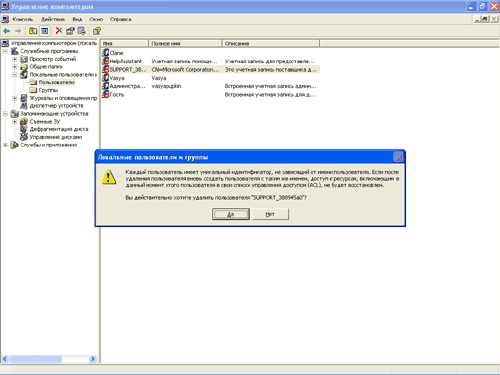Click the console icon in title bar

pos(5,6)
